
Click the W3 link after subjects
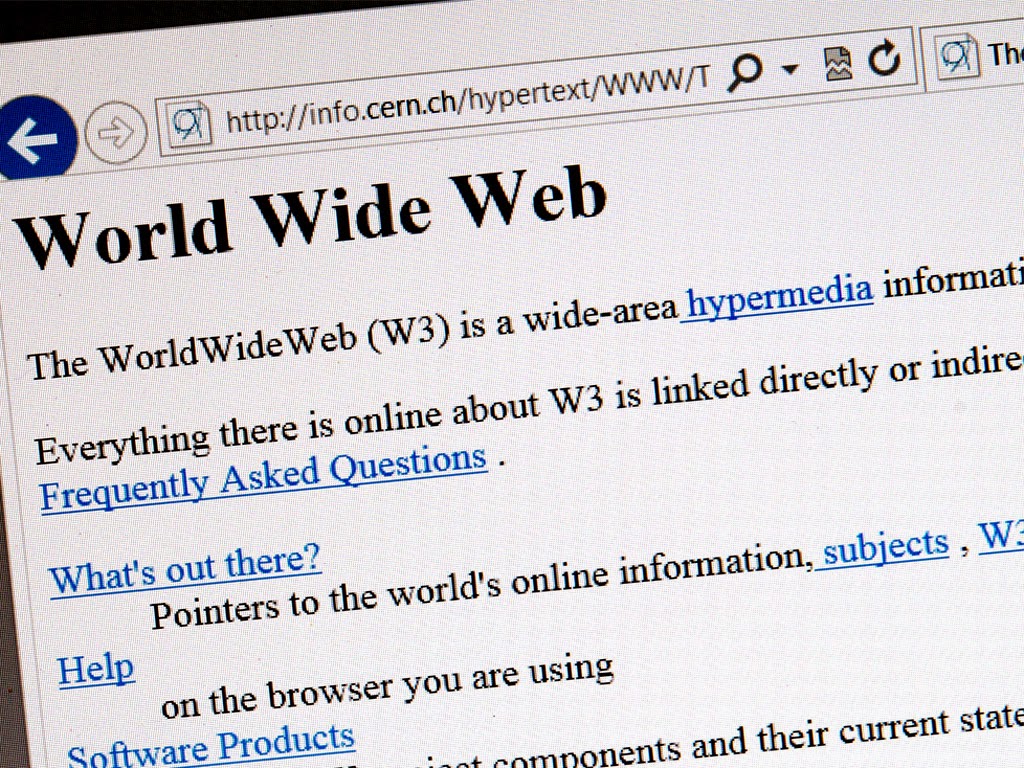point(1000,534)
